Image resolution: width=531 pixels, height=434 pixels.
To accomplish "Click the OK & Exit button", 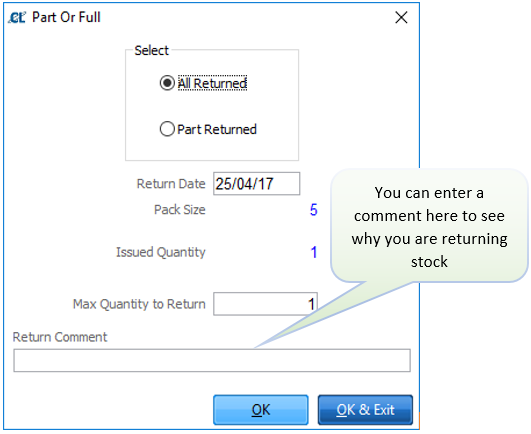I will coord(365,410).
